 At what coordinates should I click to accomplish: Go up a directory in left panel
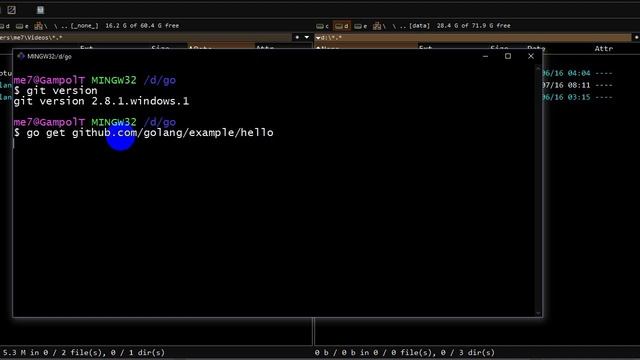point(64,26)
